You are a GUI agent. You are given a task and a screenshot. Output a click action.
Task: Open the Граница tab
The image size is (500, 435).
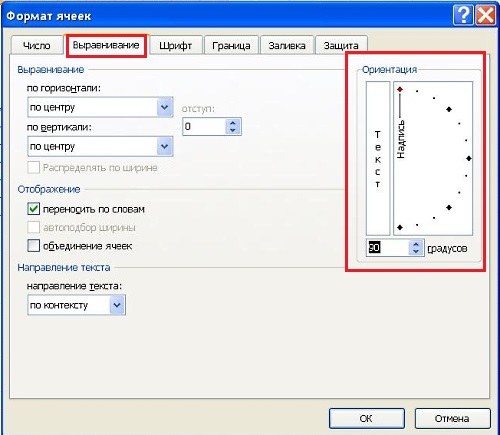click(231, 45)
